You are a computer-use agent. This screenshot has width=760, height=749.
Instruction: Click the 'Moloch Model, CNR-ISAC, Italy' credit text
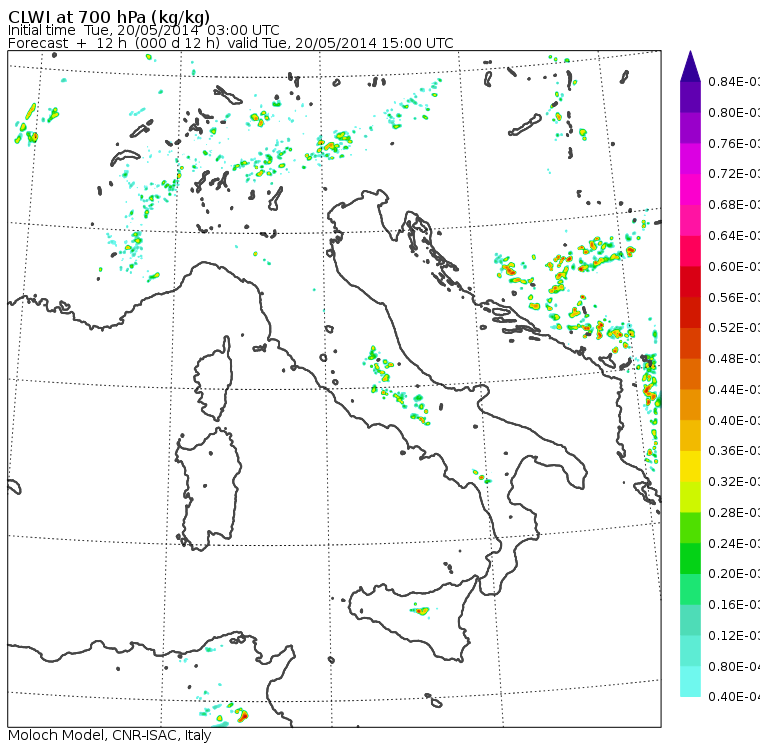110,735
